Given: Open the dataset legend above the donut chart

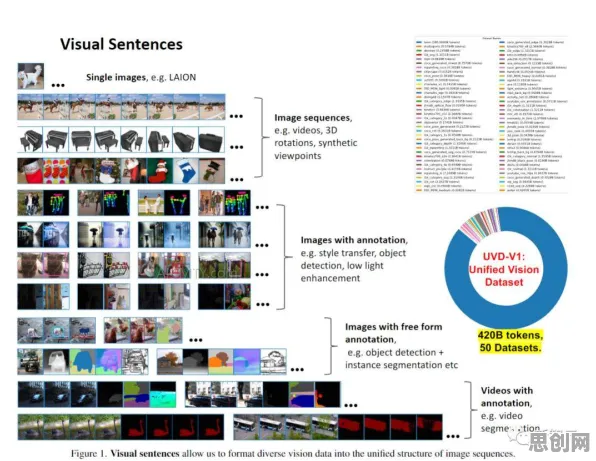Looking at the screenshot, I should point(491,115).
